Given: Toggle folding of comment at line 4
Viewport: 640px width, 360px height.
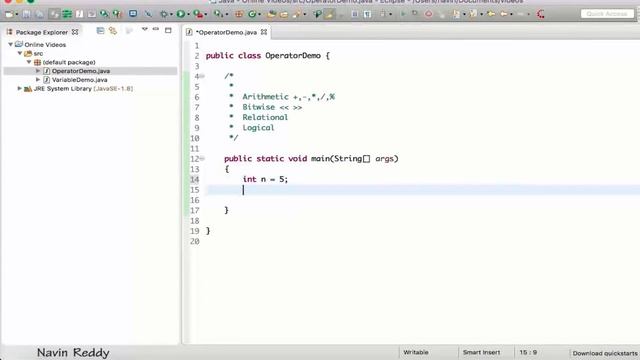Looking at the screenshot, I should click(x=202, y=76).
